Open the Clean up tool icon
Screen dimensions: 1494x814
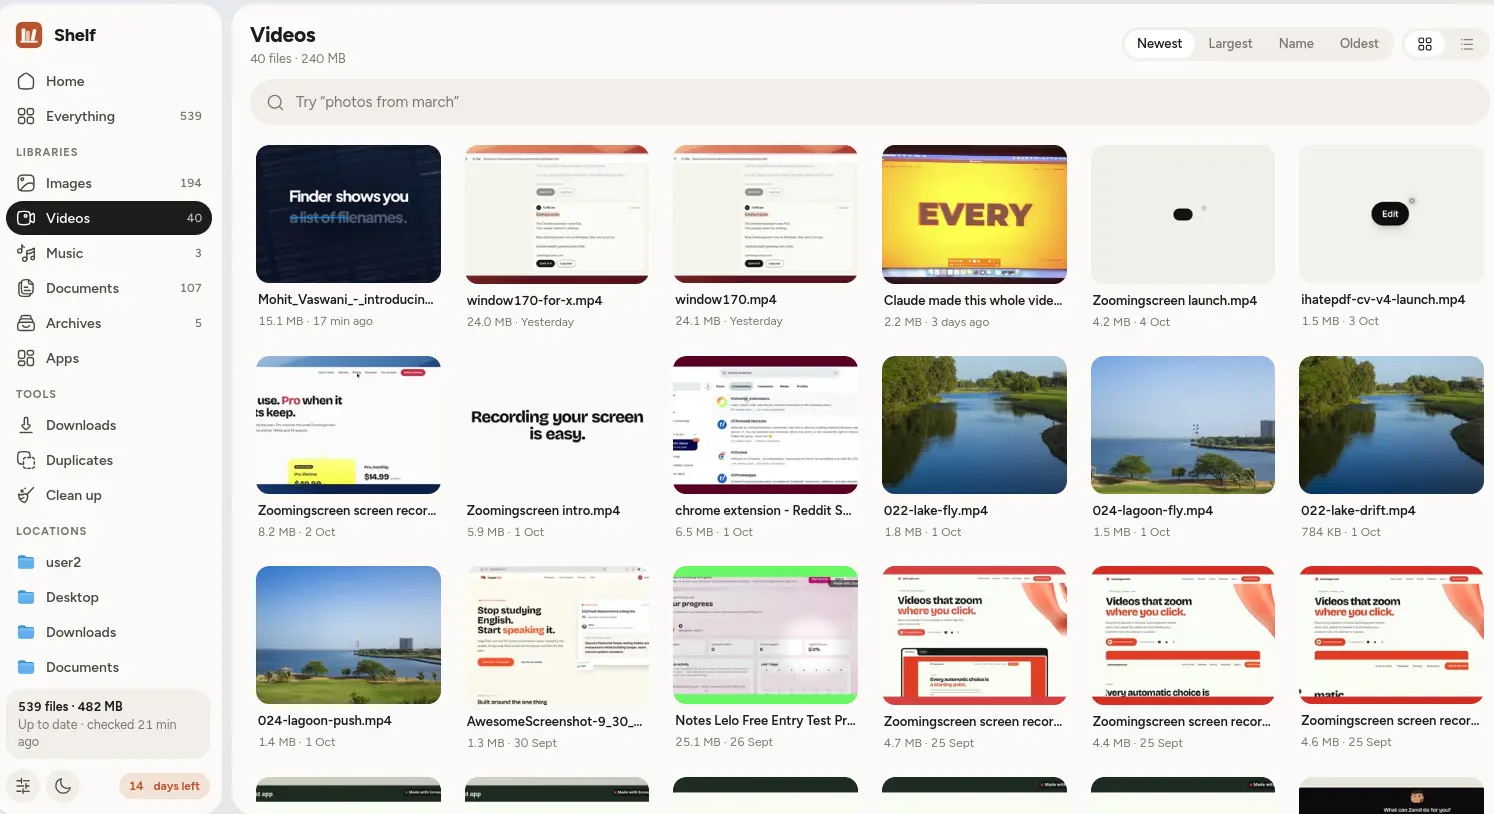(x=26, y=495)
